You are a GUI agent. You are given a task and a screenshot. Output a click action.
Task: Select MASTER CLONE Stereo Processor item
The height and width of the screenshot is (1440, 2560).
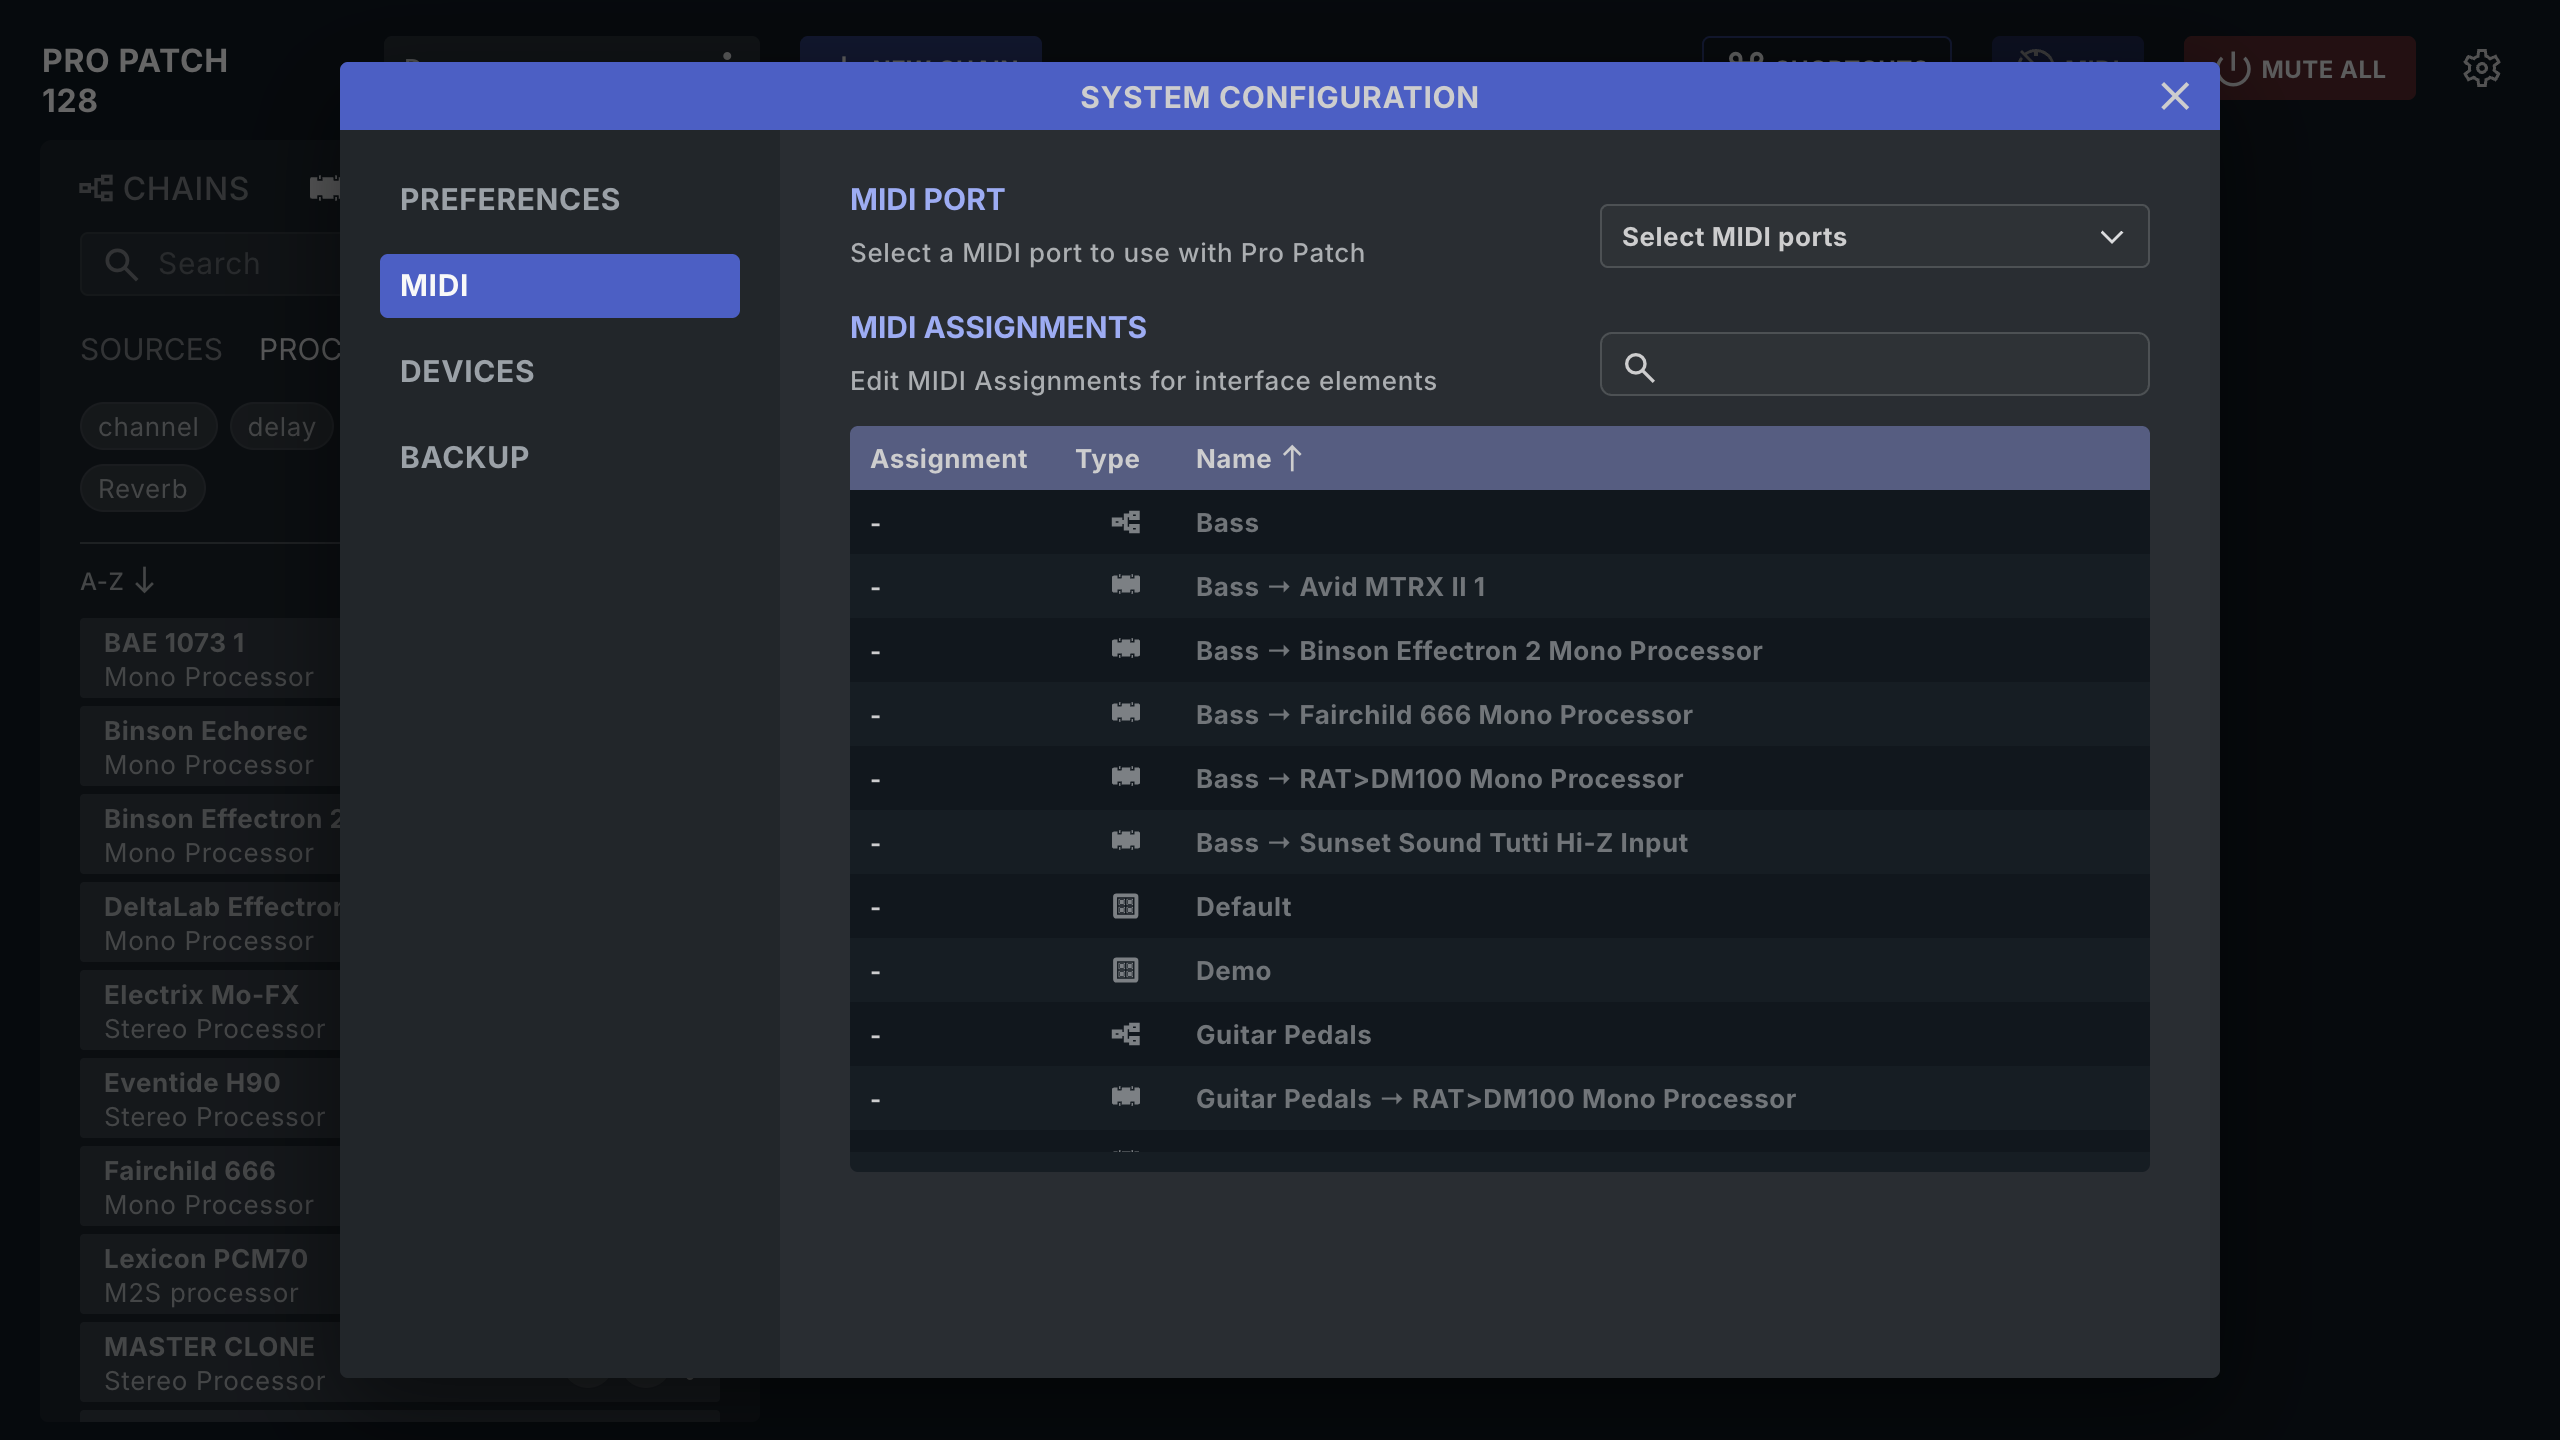(210, 1363)
